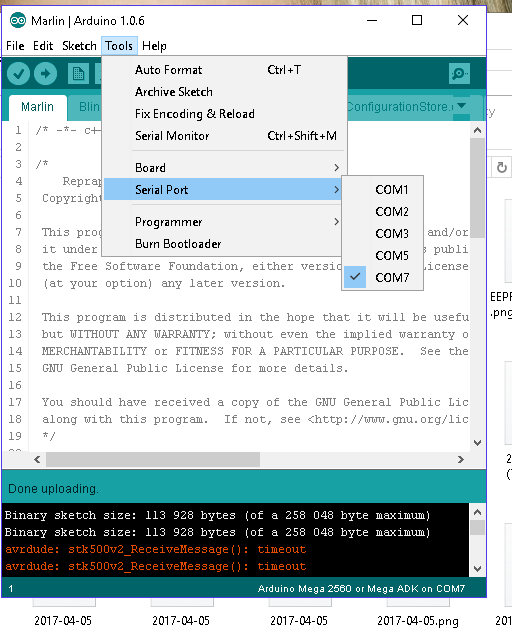Close the Arduino window
This screenshot has height=628, width=512.
tap(463, 20)
